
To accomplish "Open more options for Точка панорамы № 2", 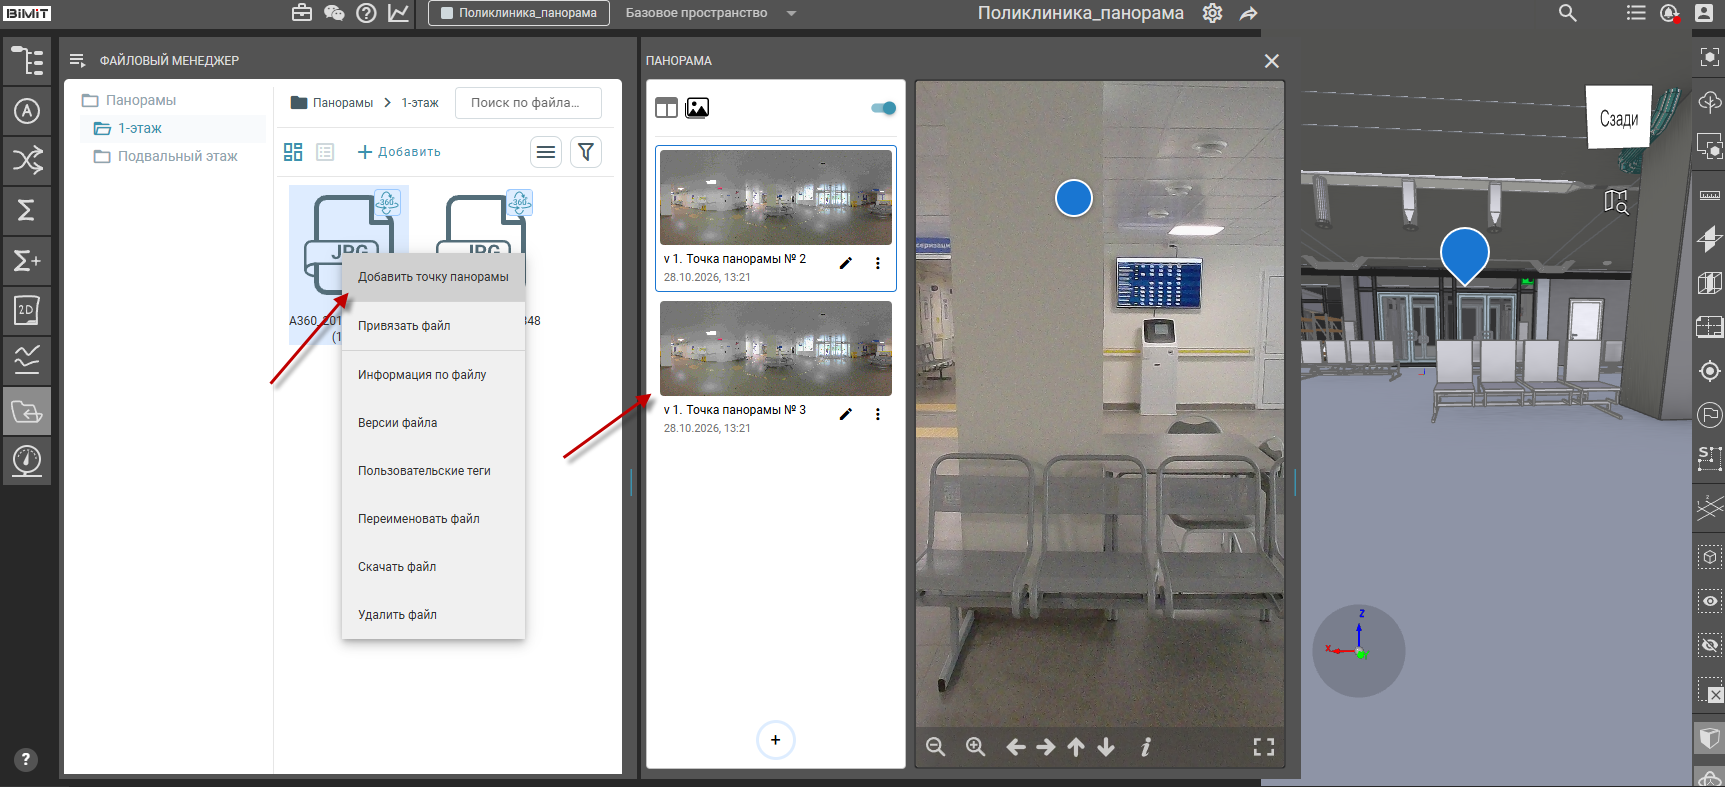I will click(x=878, y=263).
